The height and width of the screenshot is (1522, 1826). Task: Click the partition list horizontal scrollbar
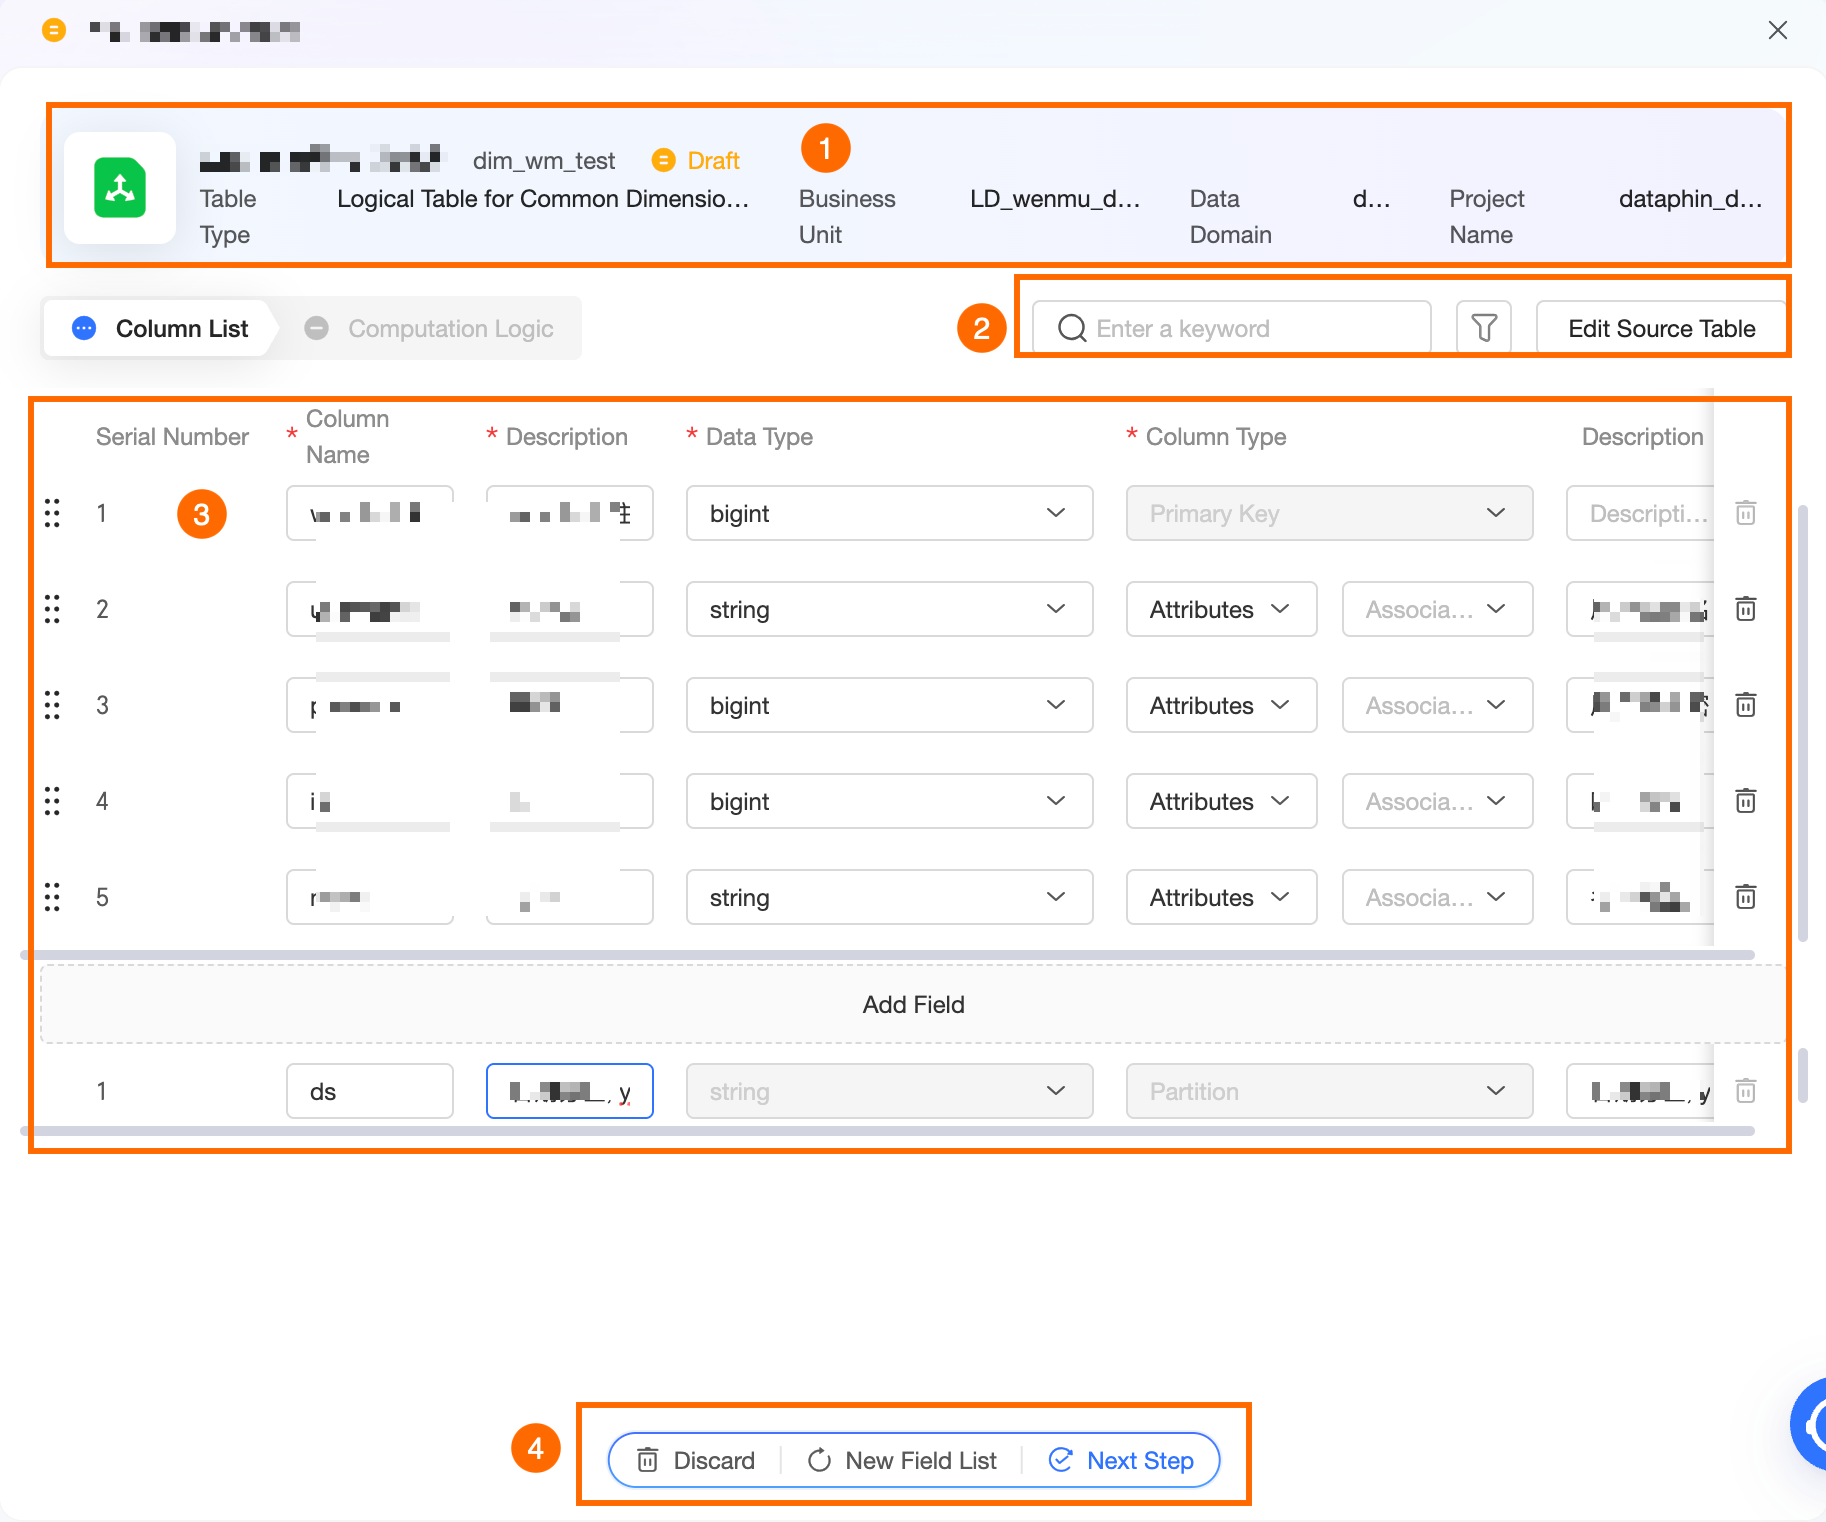point(888,1131)
